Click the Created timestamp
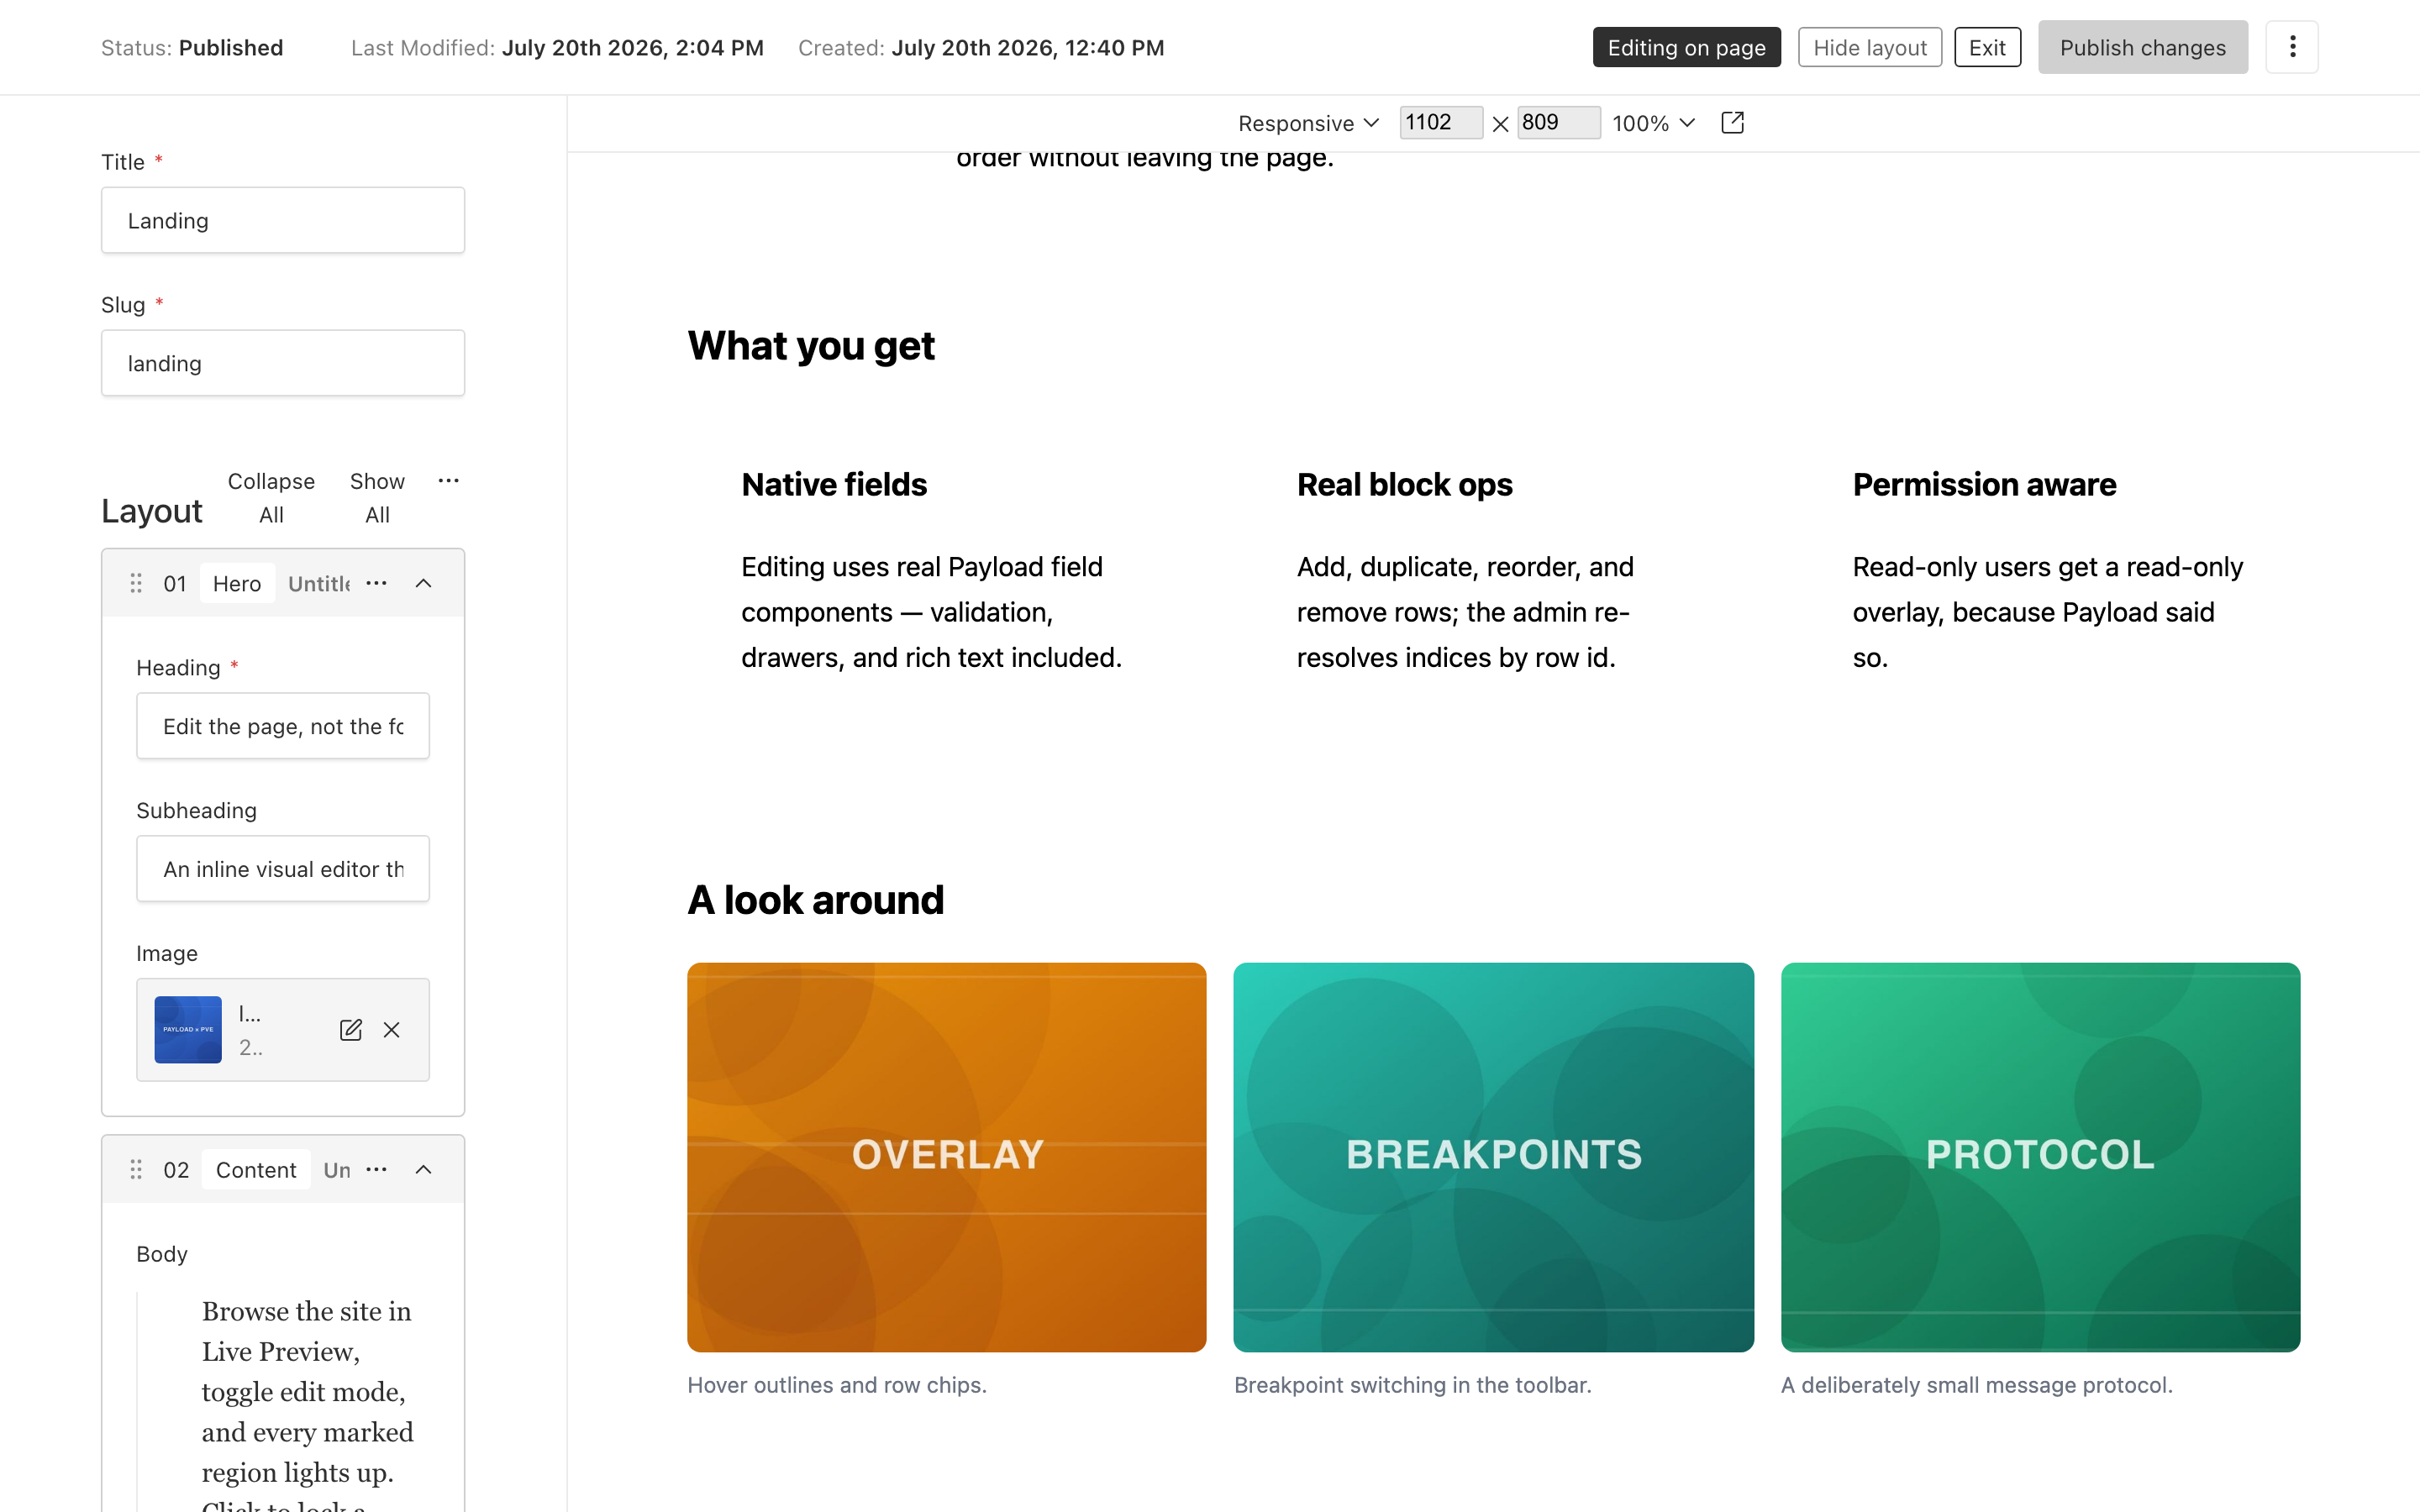This screenshot has height=1512, width=2420. click(x=981, y=47)
